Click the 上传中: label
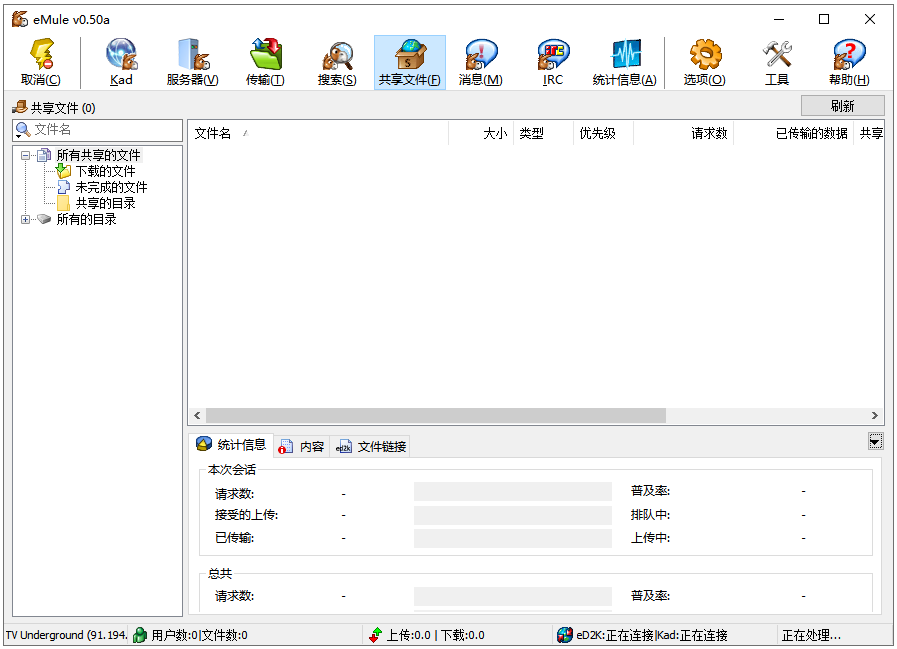 [650, 538]
